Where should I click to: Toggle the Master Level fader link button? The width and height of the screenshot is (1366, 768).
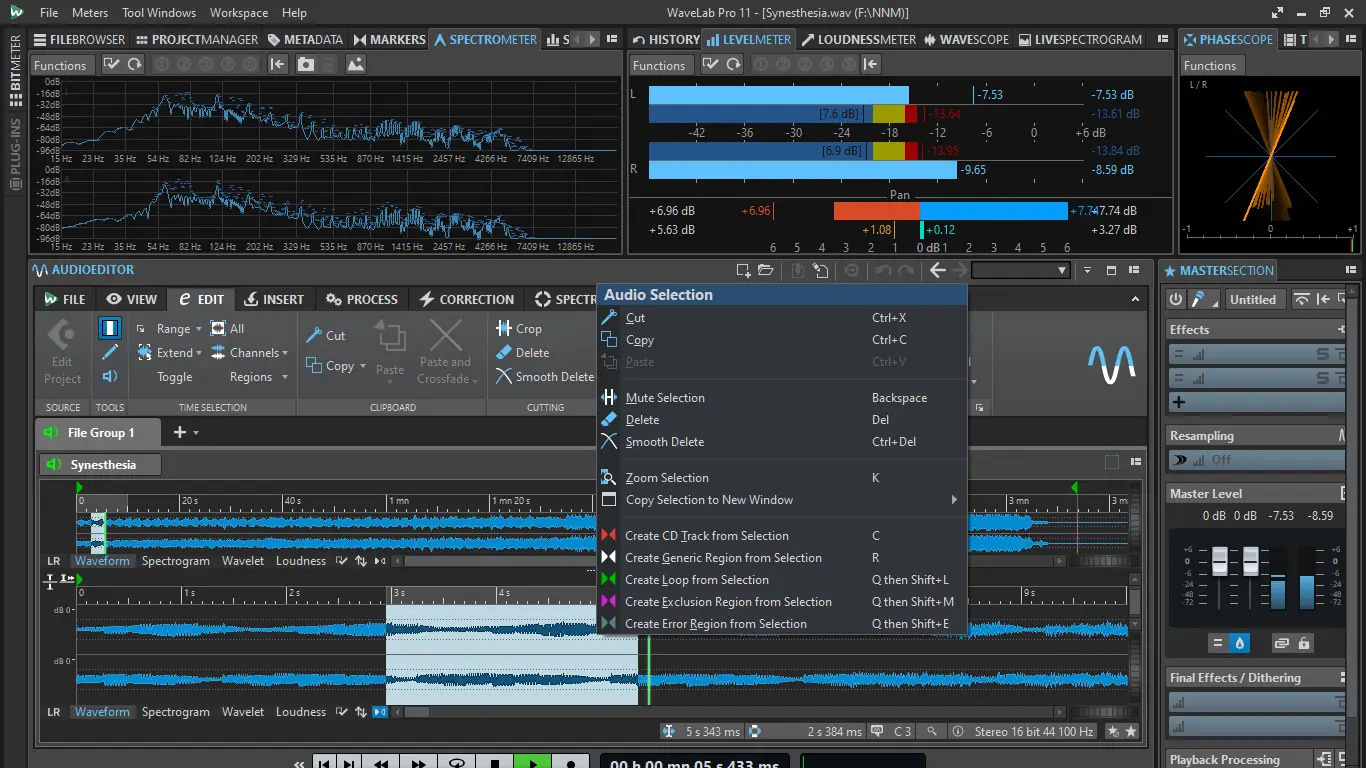(x=1281, y=643)
